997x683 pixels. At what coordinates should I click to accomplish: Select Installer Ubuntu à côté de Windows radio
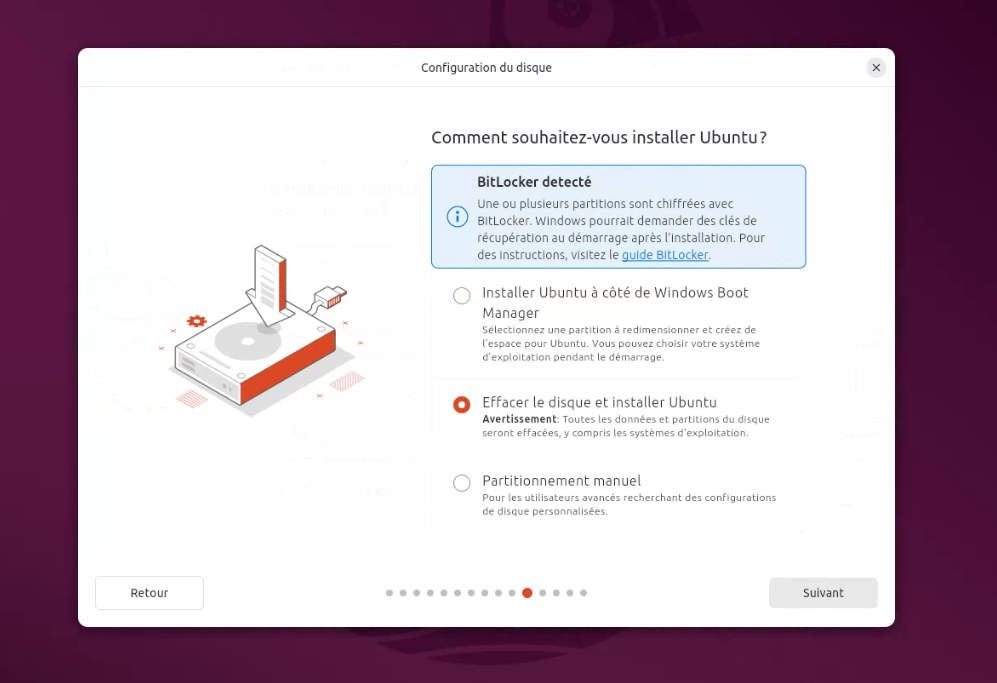(x=462, y=296)
